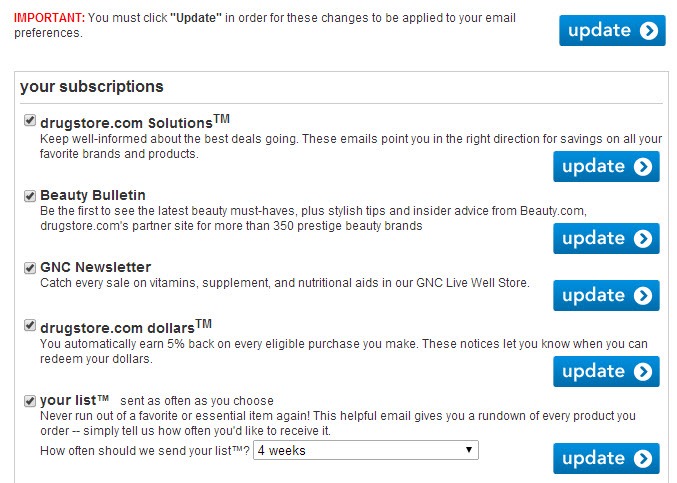
Task: Uncheck the drugstore.com Solutions subscription checkbox
Action: (30, 120)
